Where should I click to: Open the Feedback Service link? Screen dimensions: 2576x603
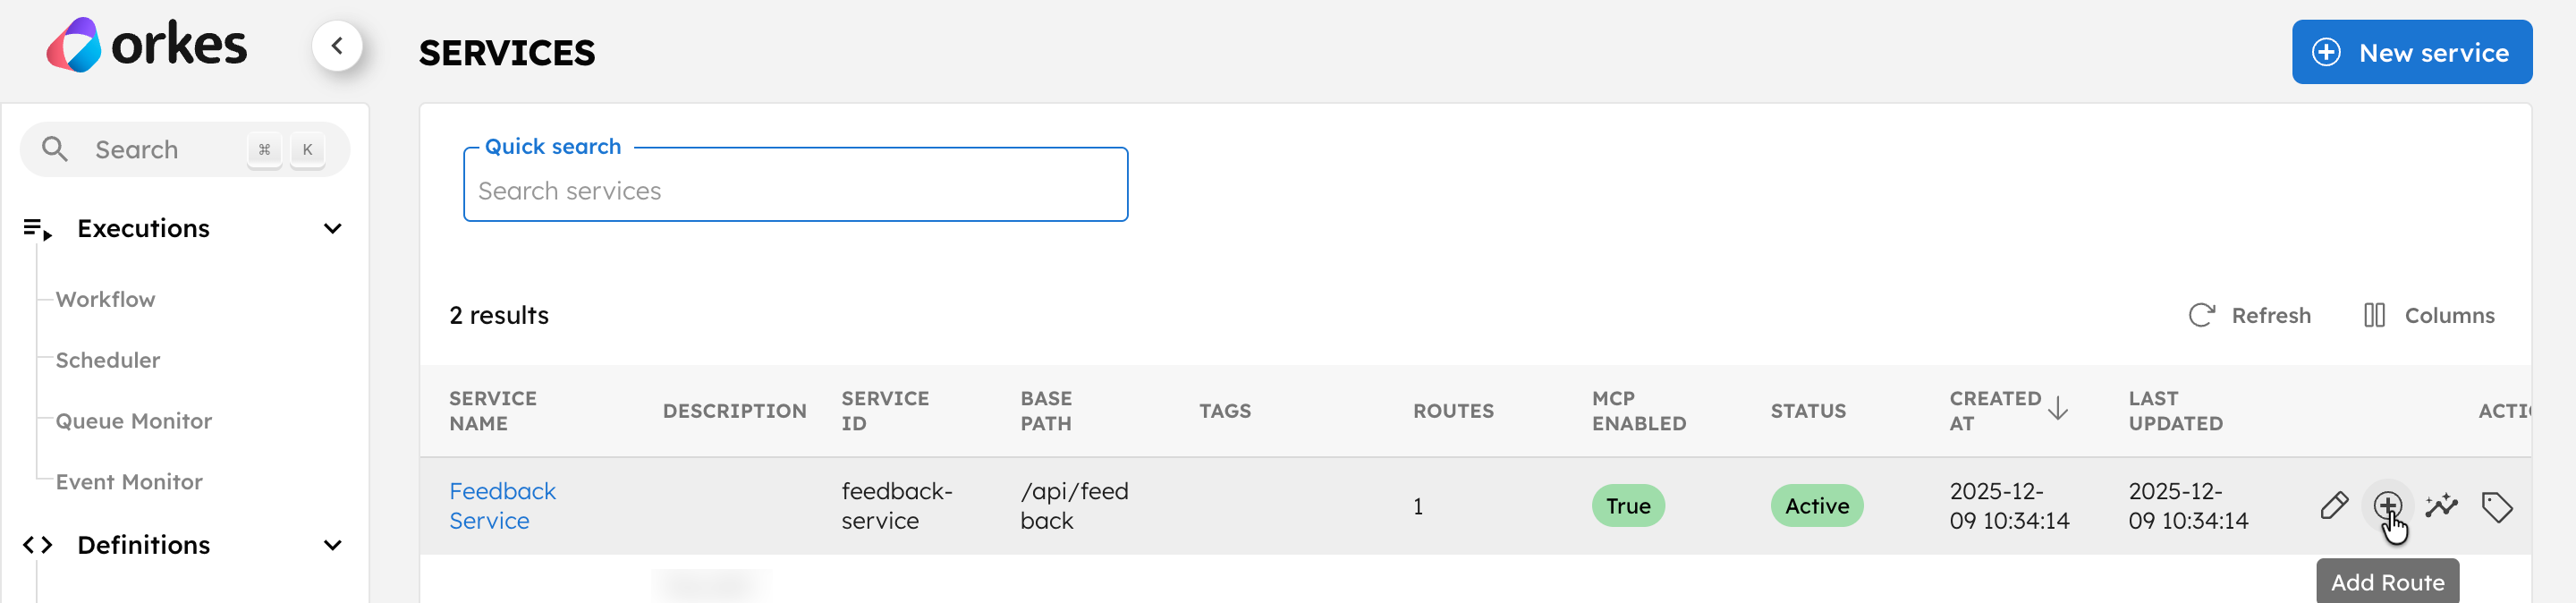tap(502, 505)
